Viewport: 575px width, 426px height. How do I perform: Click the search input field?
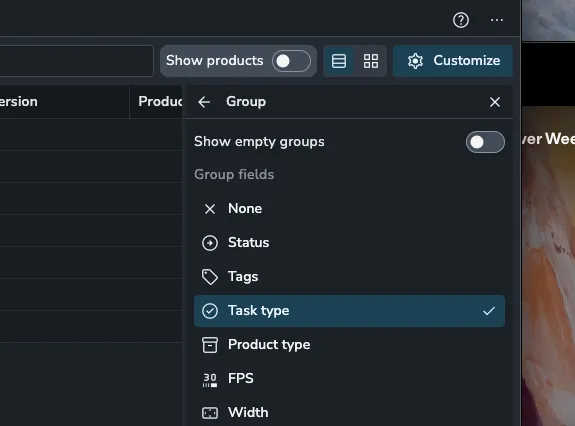[76, 61]
